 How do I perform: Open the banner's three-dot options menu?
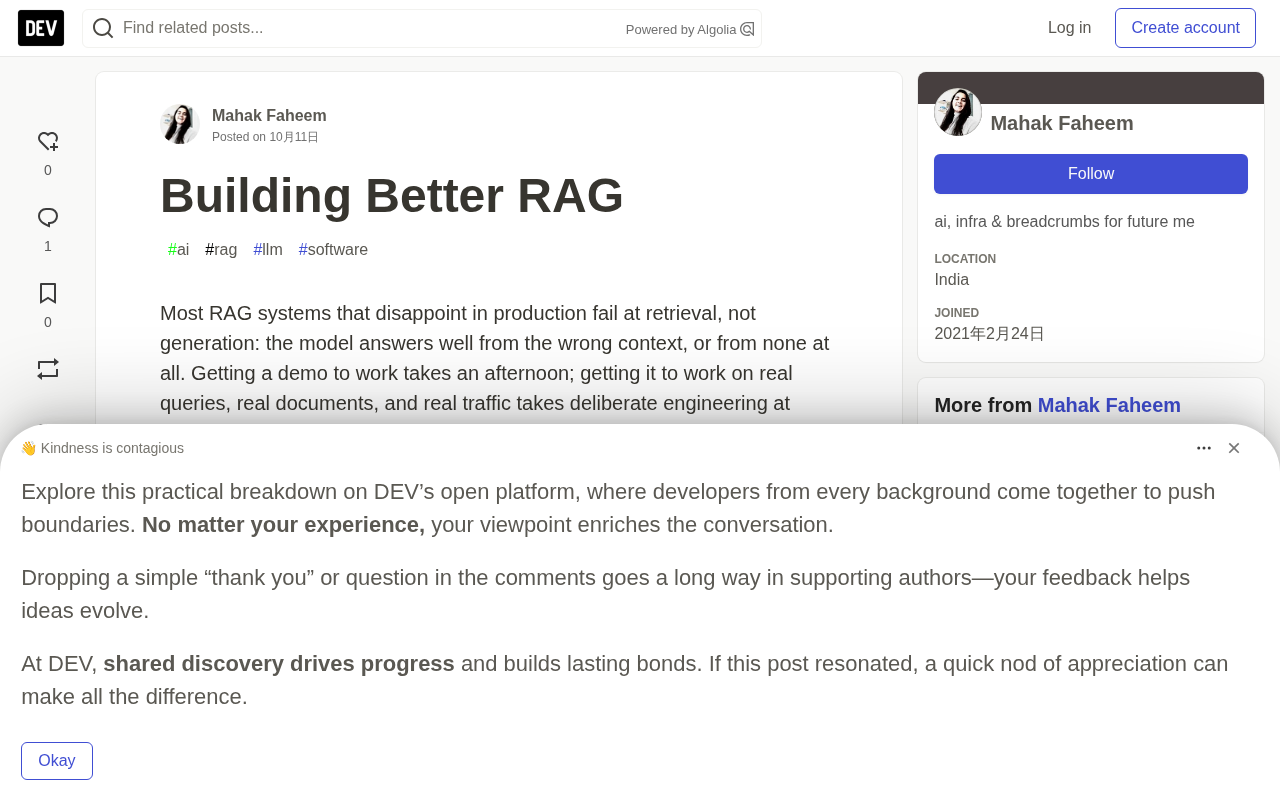pyautogui.click(x=1204, y=448)
